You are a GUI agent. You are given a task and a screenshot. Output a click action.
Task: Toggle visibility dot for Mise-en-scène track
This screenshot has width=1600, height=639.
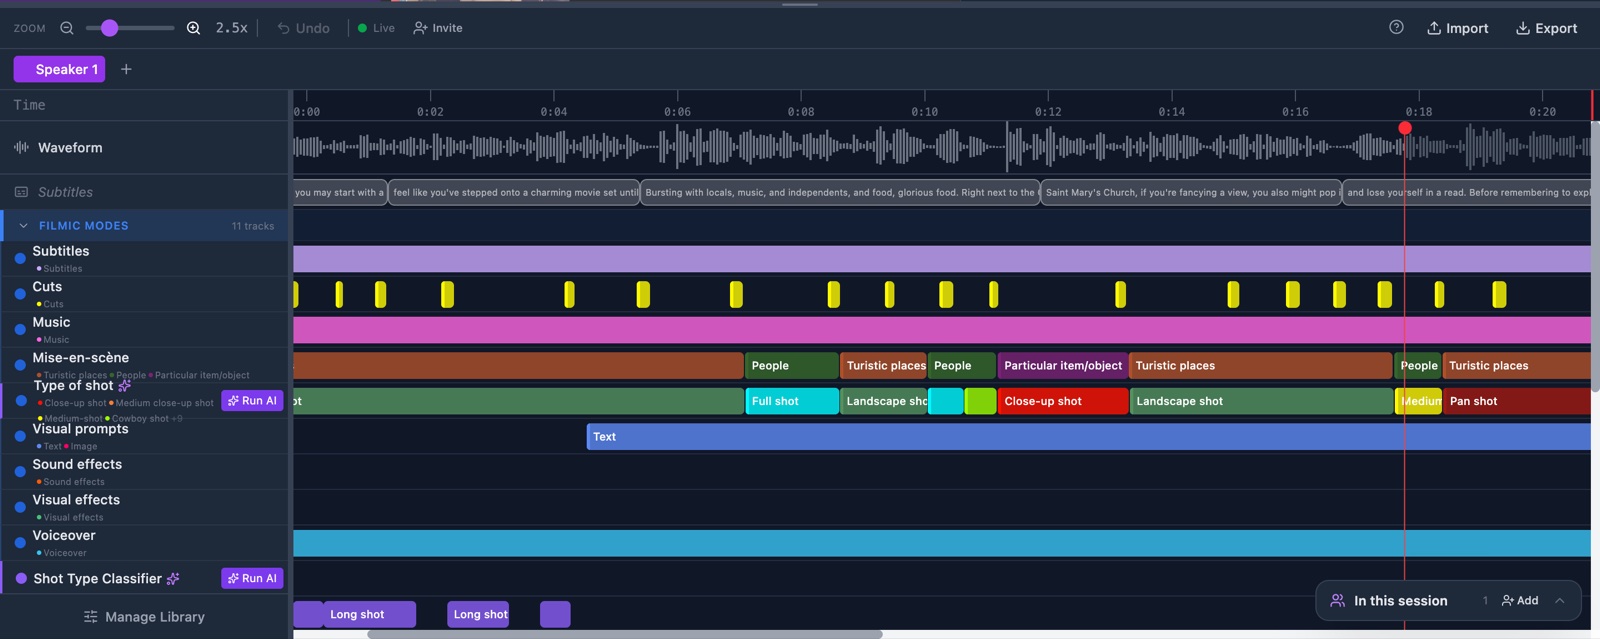(20, 365)
